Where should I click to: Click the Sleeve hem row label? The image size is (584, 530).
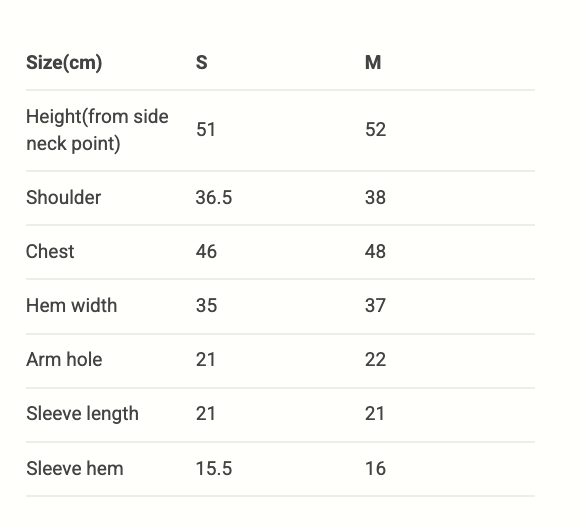pyautogui.click(x=74, y=468)
